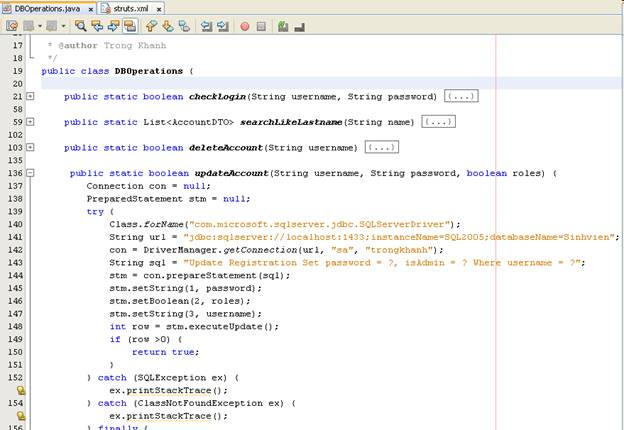Viewport: 624px width, 430px height.
Task: Open the Forward history dropdown arrow
Action: point(63,26)
